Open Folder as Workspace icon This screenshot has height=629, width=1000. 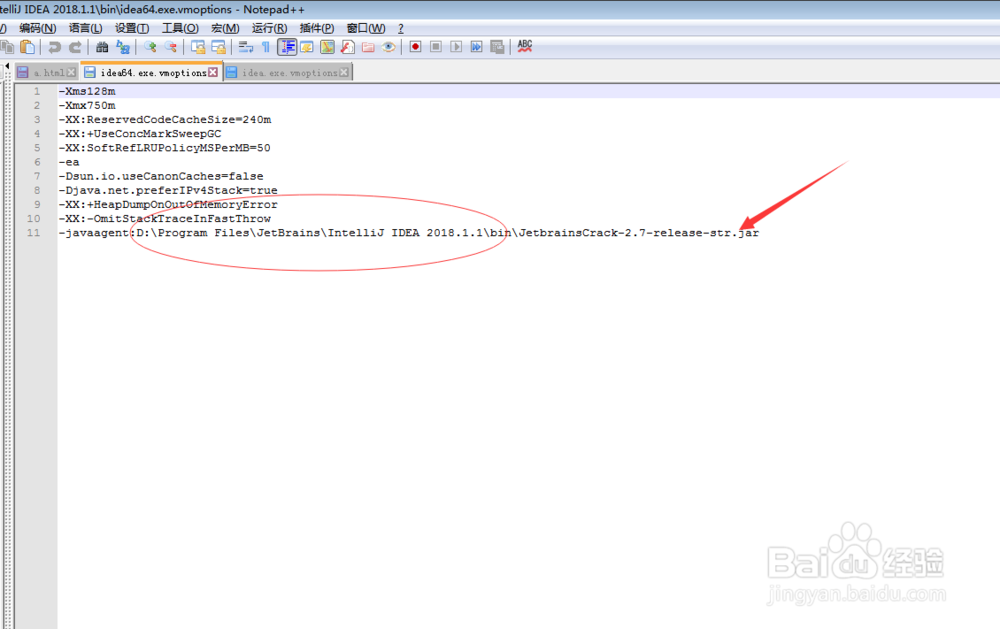(368, 47)
